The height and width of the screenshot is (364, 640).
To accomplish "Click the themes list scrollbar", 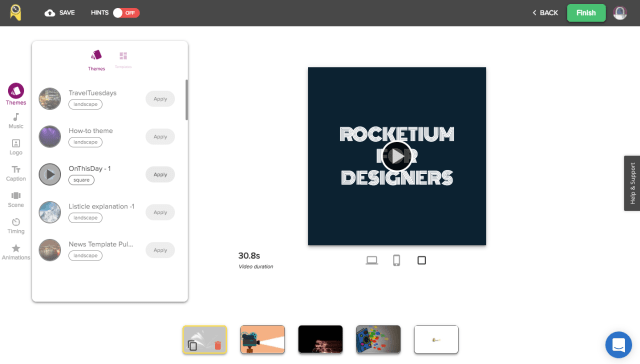I will [x=187, y=100].
